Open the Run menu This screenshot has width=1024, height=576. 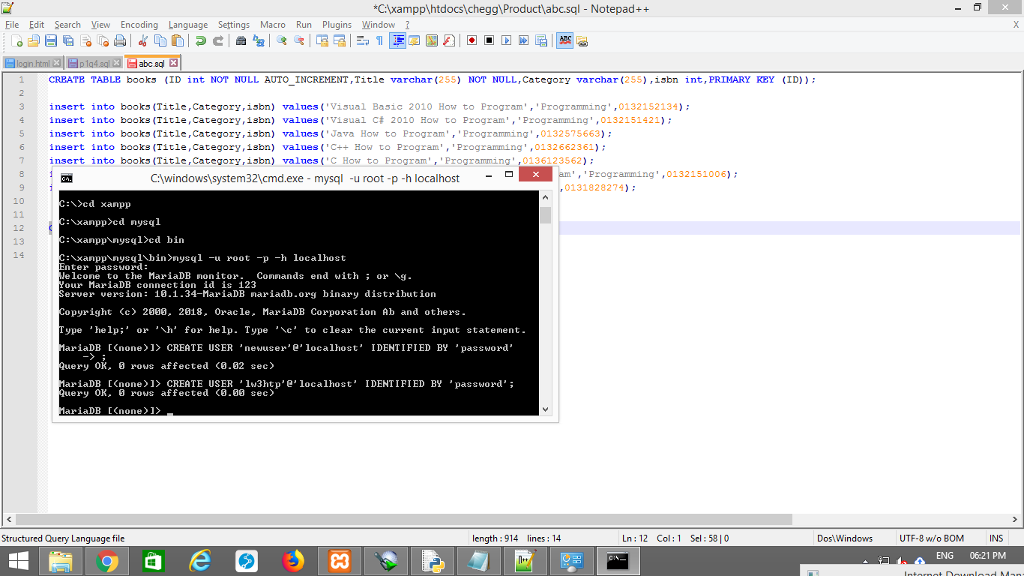coord(304,25)
